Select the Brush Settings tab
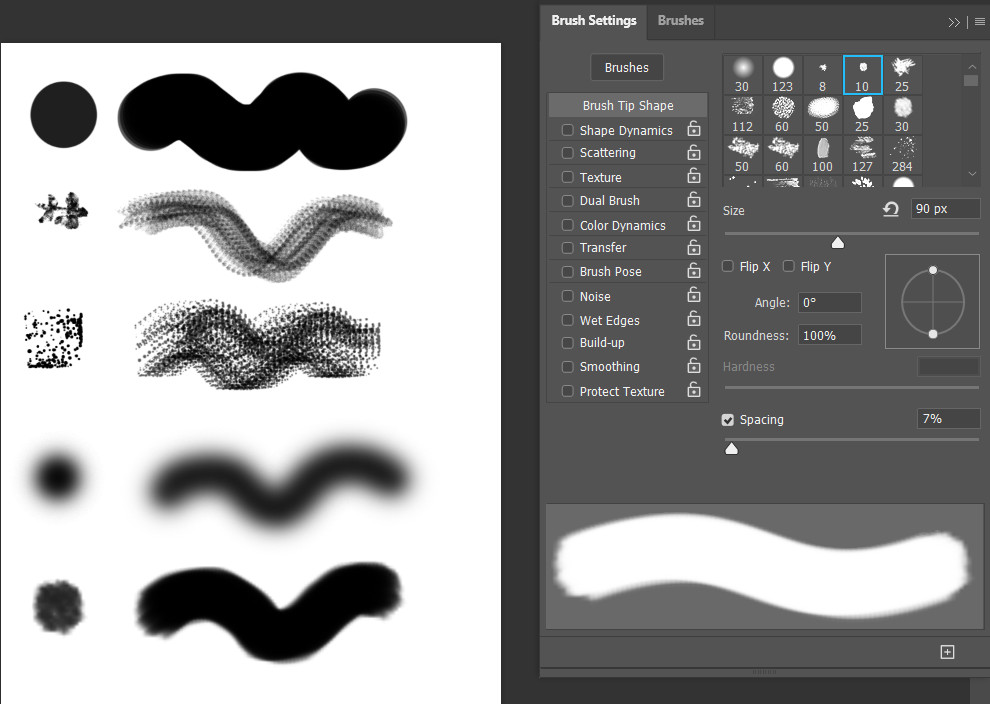The height and width of the screenshot is (704, 990). 593,20
